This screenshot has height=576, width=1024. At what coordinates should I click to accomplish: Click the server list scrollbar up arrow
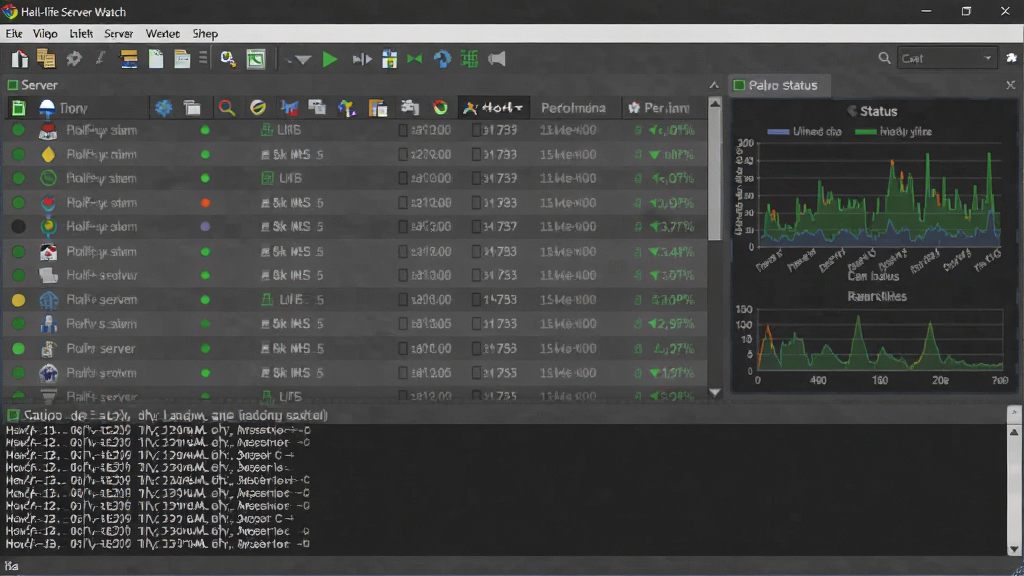(715, 104)
